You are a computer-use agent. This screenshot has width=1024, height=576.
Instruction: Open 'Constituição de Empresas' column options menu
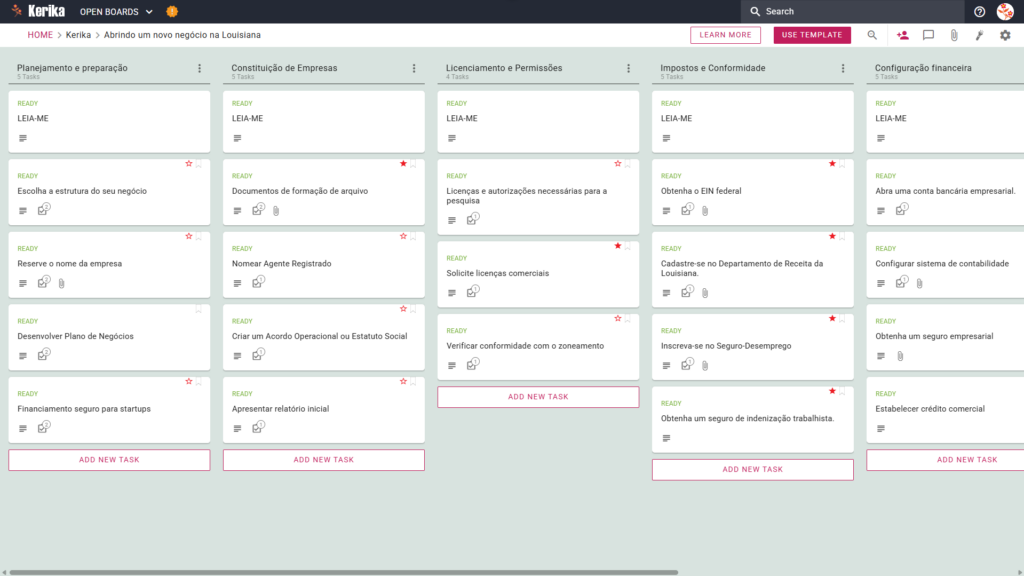414,69
